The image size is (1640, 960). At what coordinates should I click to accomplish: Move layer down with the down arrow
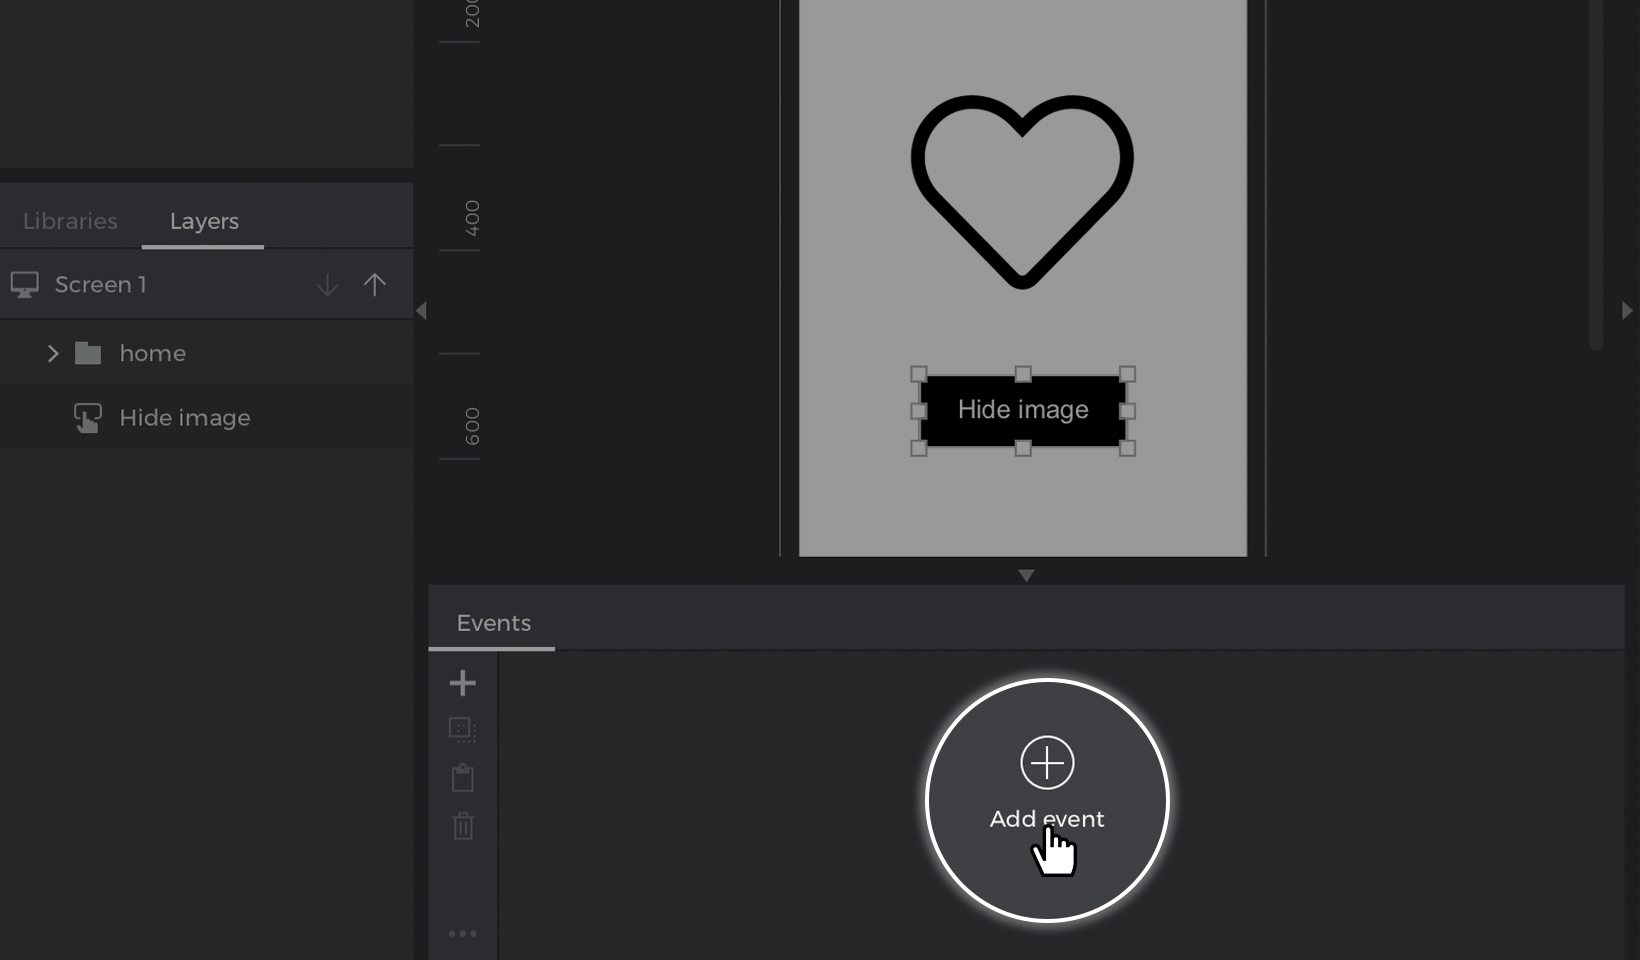click(x=327, y=285)
